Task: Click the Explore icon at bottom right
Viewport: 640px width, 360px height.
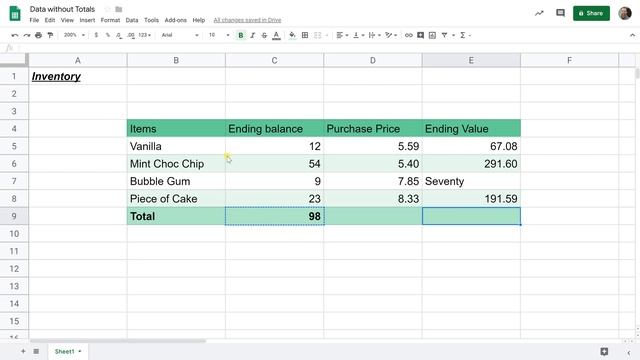Action: point(604,351)
